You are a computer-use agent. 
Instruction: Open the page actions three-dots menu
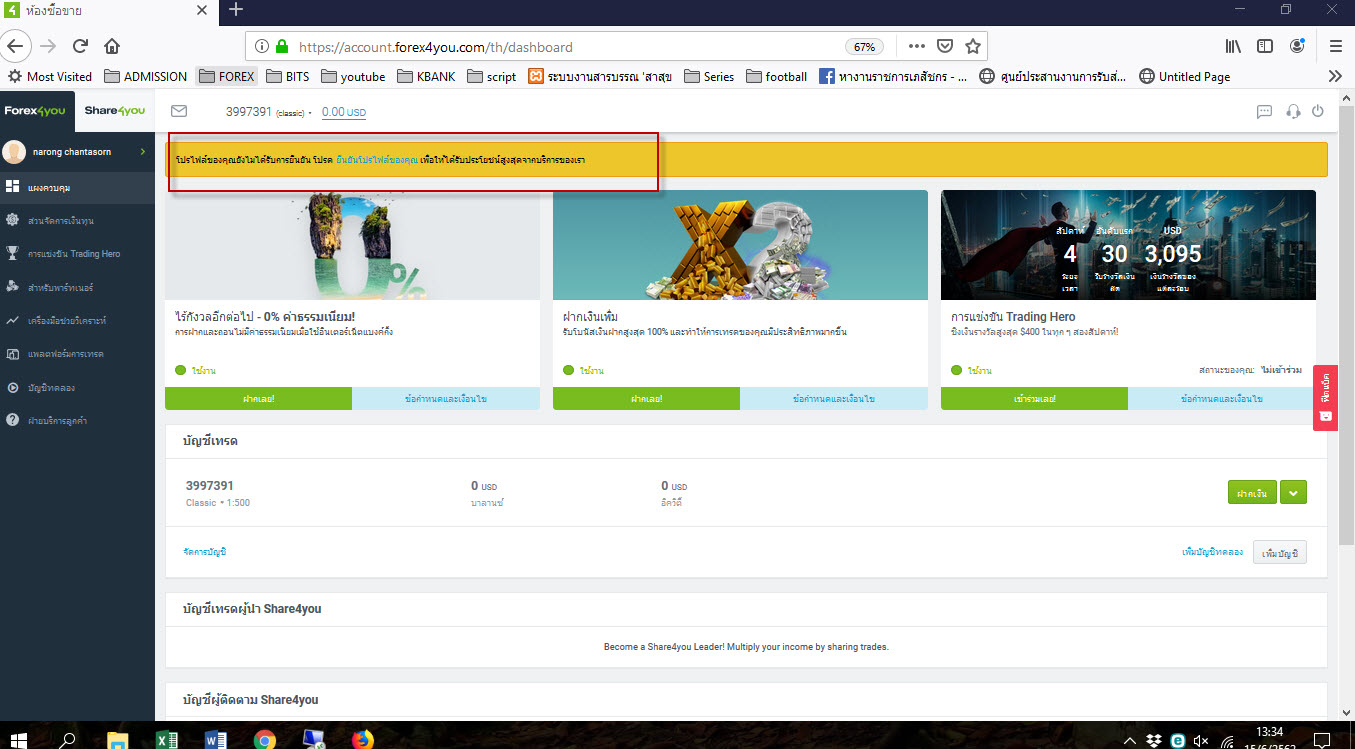pos(917,46)
